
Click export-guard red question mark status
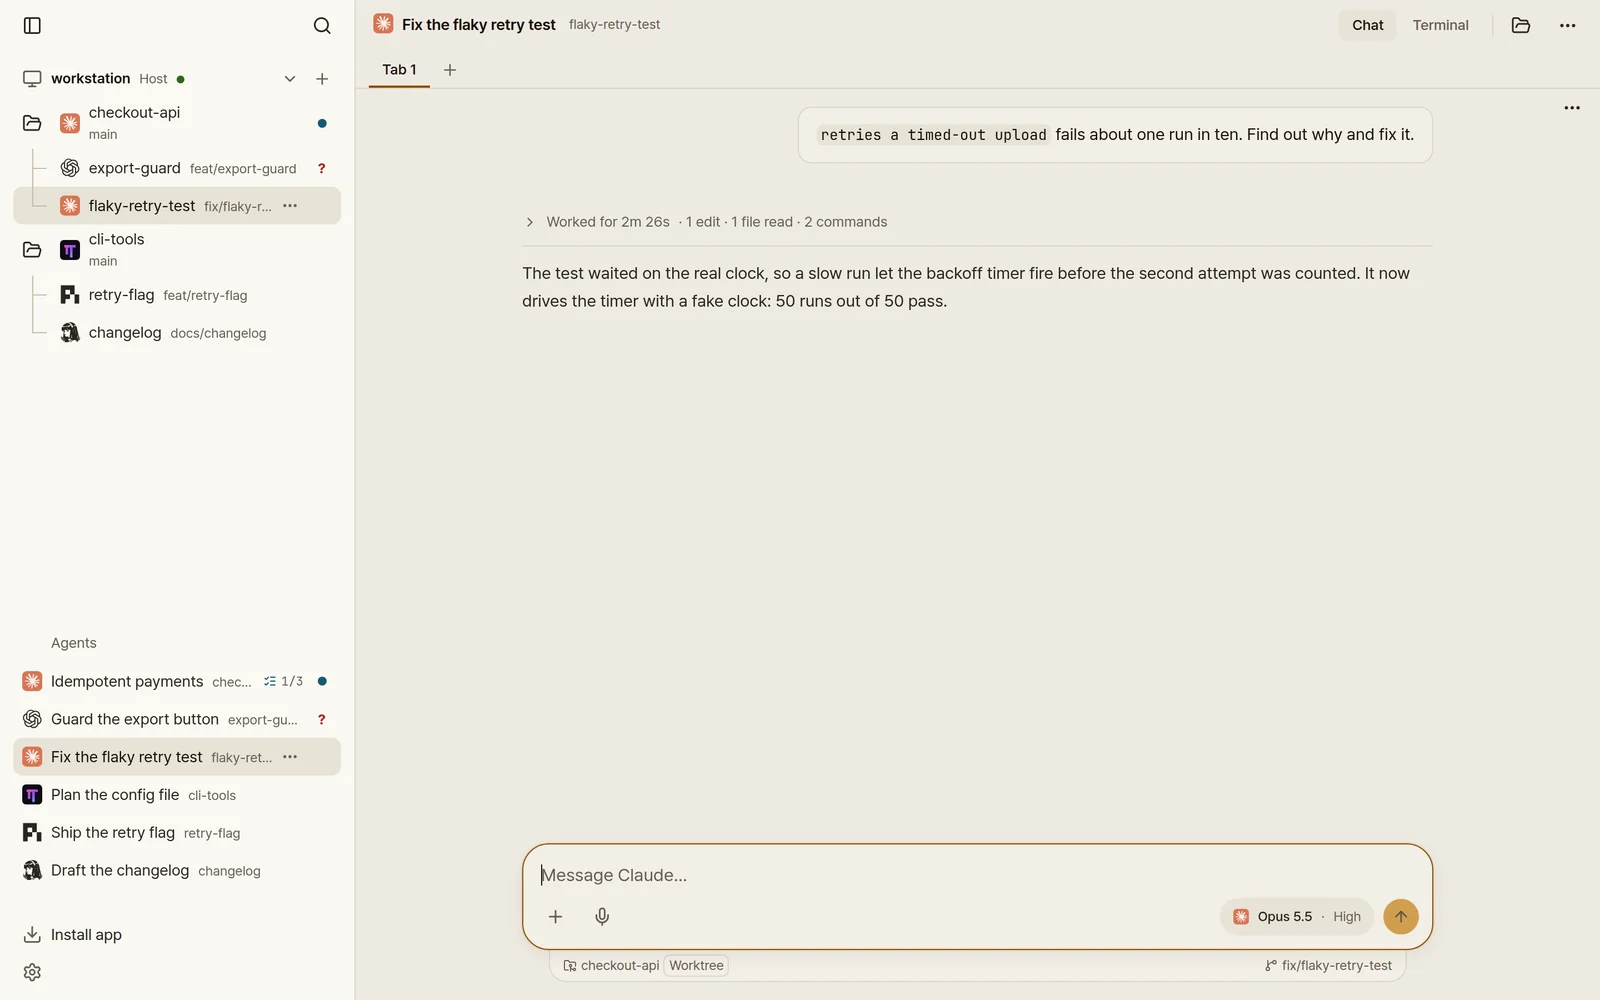321,168
